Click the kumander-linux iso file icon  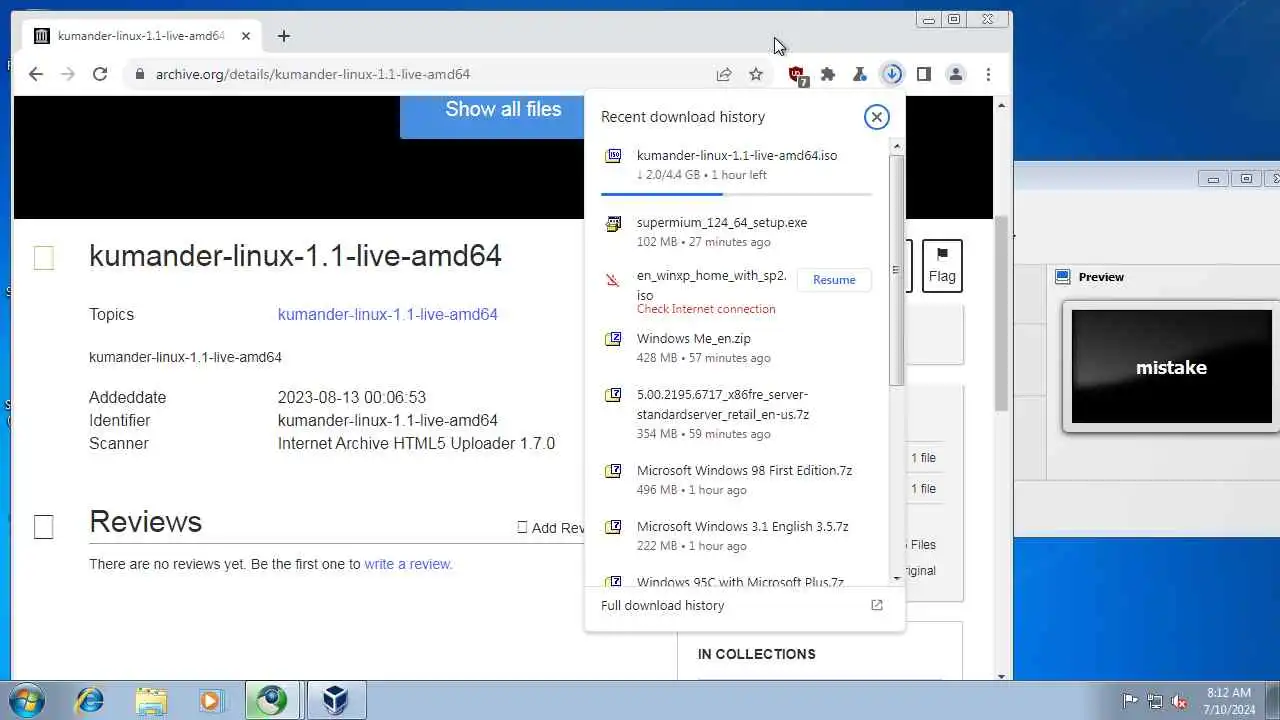pos(614,156)
